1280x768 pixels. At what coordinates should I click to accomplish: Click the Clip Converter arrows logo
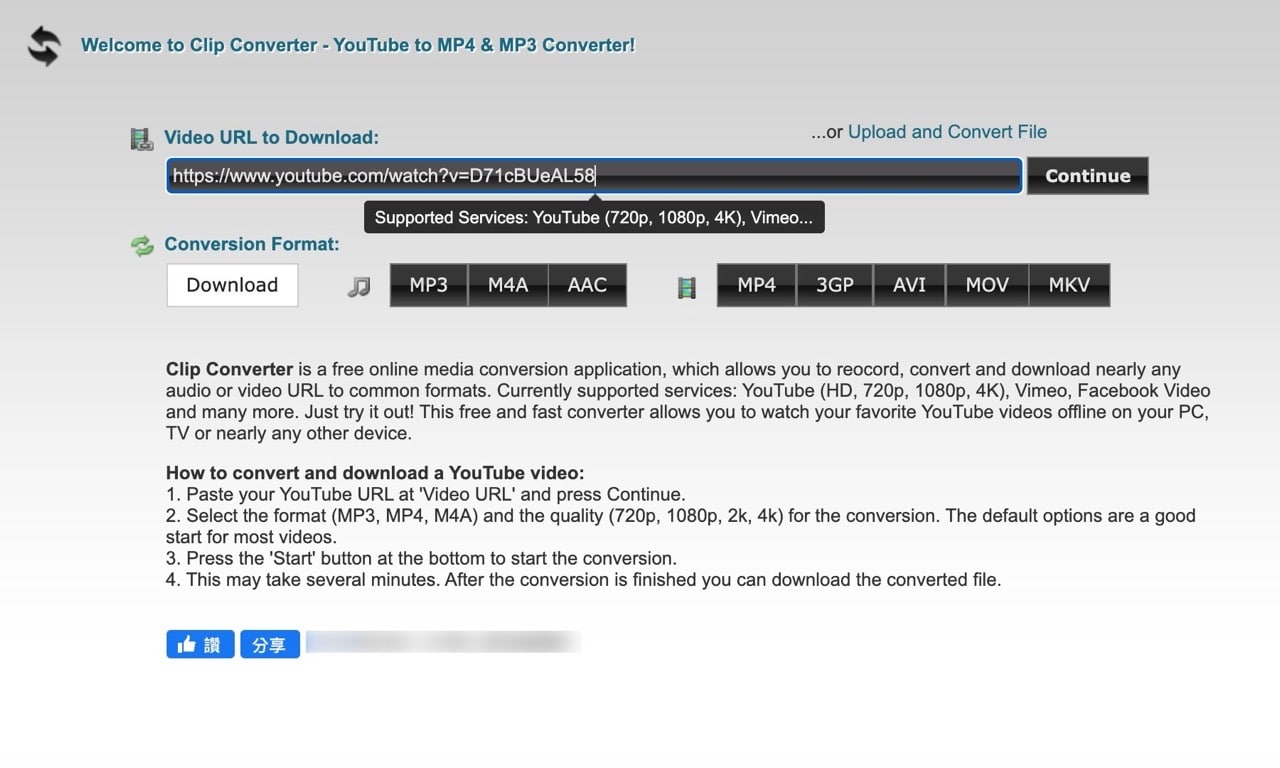pos(43,46)
